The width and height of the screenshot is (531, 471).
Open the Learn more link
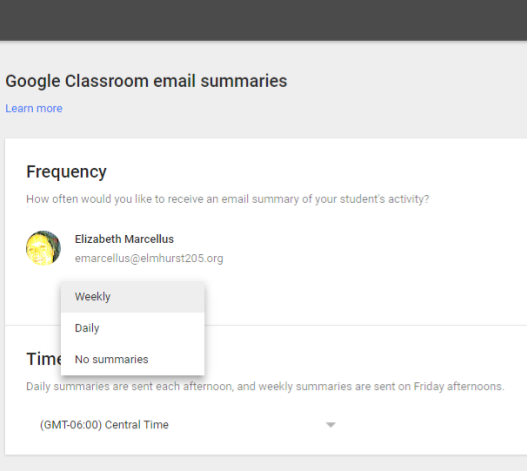tap(34, 108)
